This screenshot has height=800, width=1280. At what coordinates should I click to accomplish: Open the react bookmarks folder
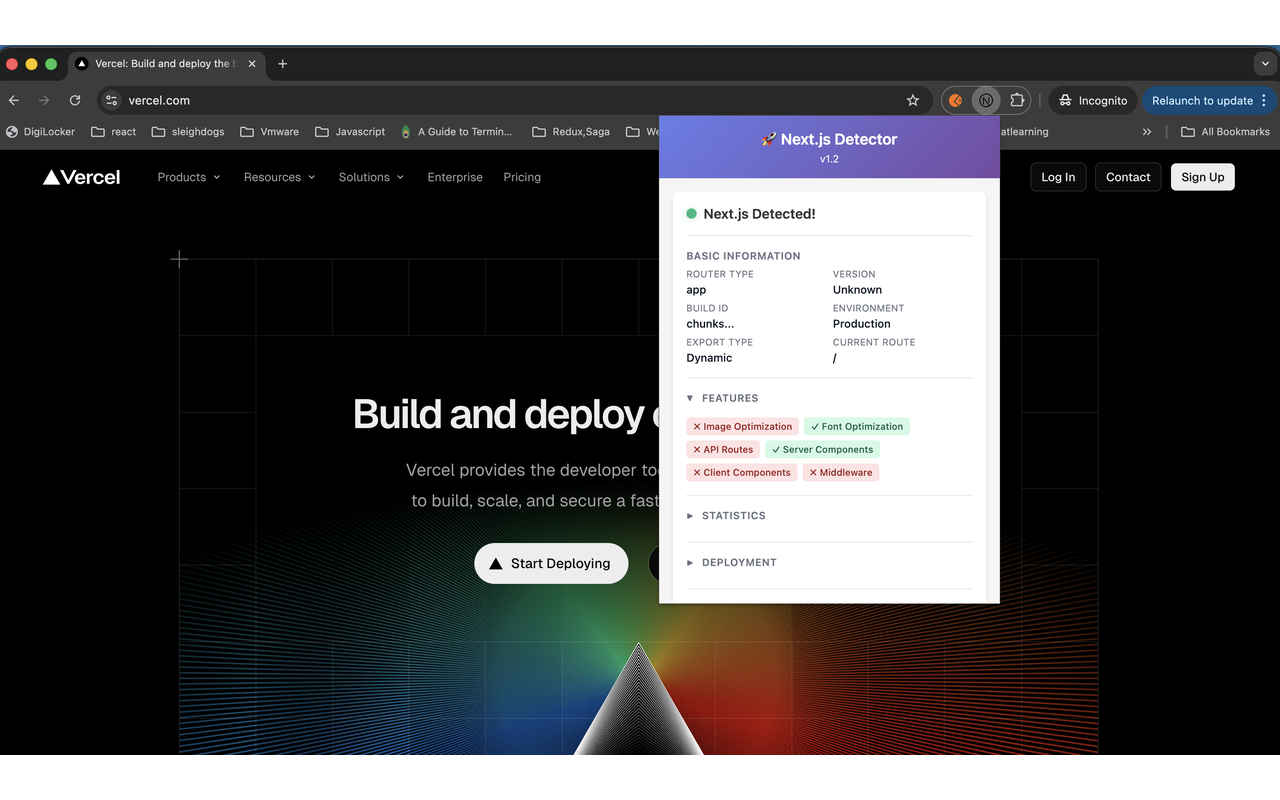[x=113, y=131]
